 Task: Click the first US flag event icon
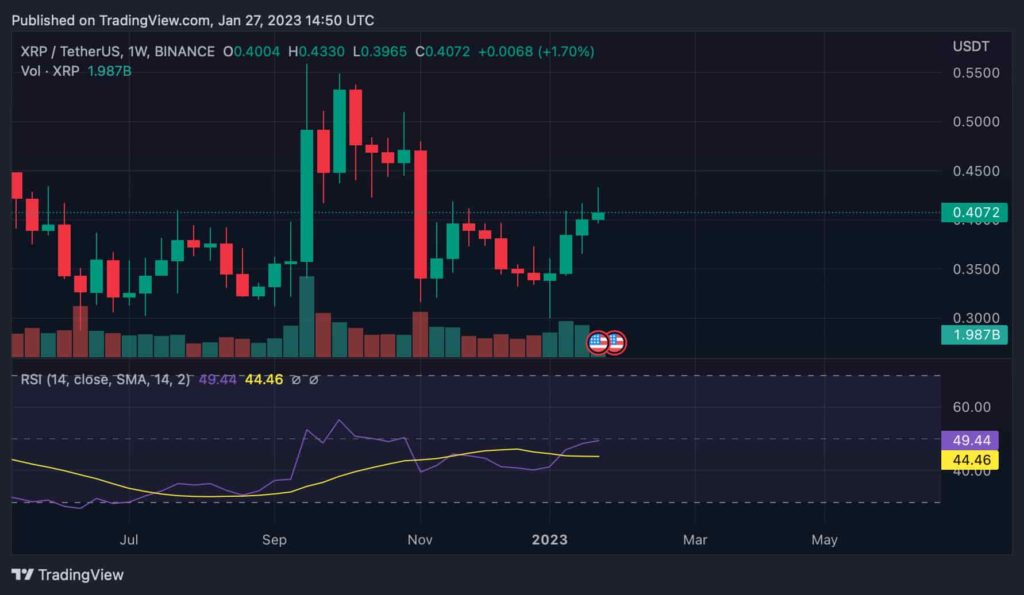click(598, 342)
